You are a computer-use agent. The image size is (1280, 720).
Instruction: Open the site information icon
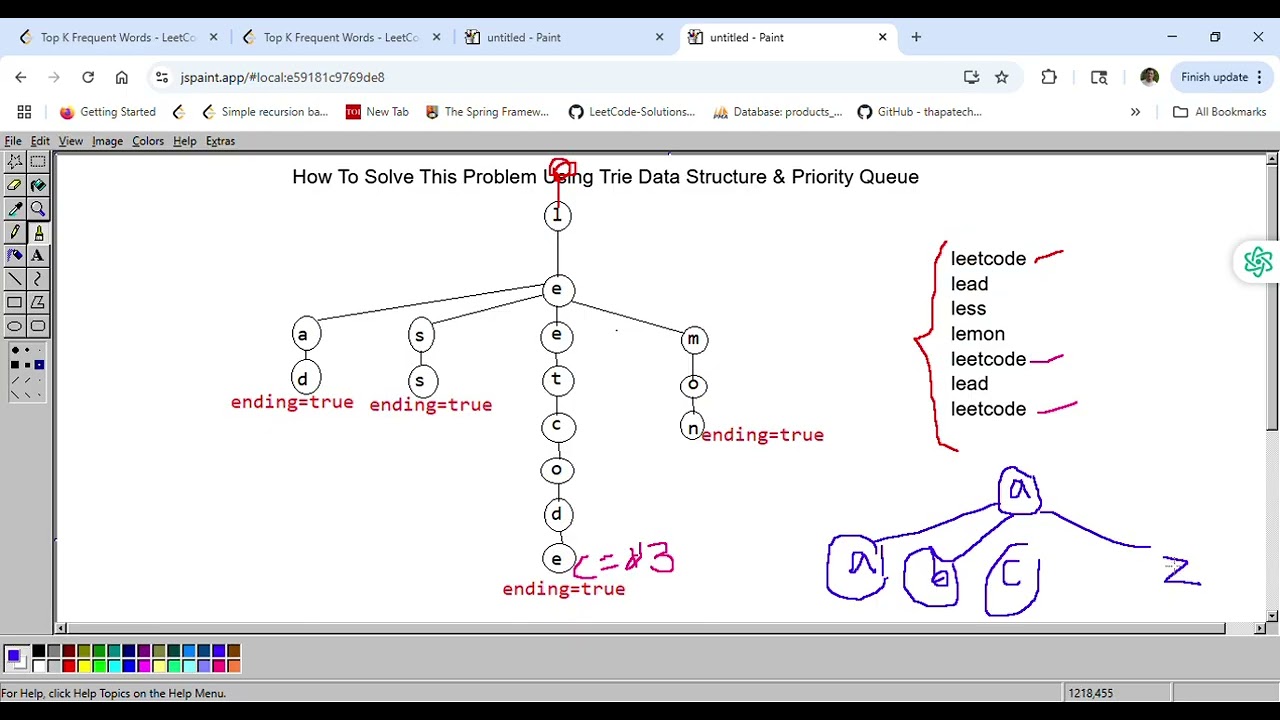tap(162, 77)
